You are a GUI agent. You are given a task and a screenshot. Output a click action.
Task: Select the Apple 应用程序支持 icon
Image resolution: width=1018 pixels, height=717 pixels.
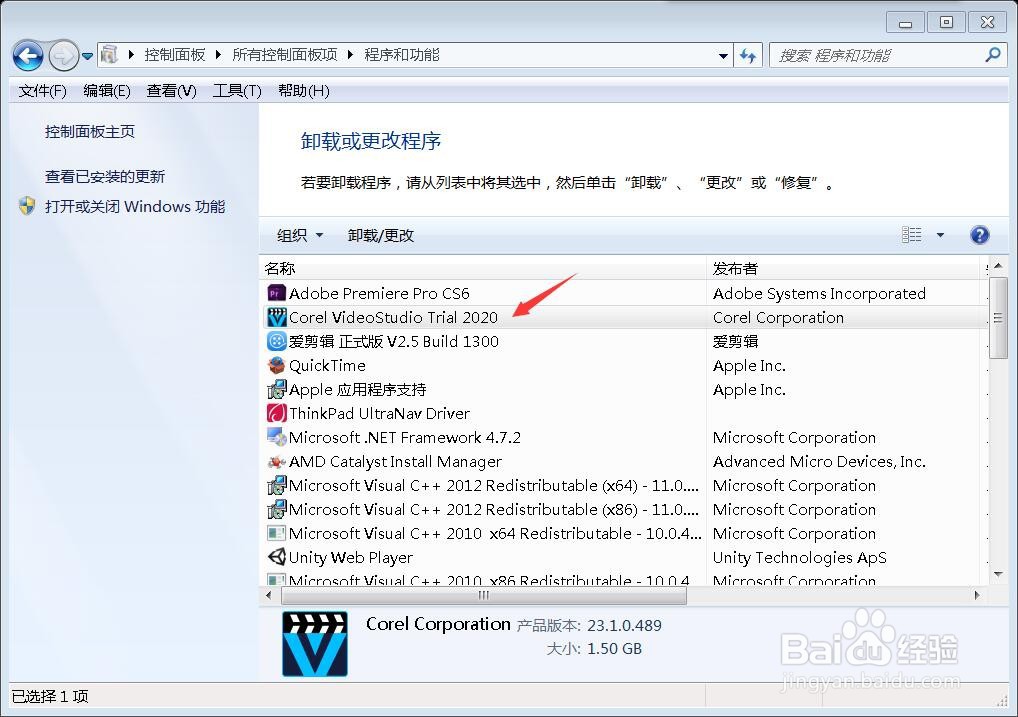pos(277,389)
